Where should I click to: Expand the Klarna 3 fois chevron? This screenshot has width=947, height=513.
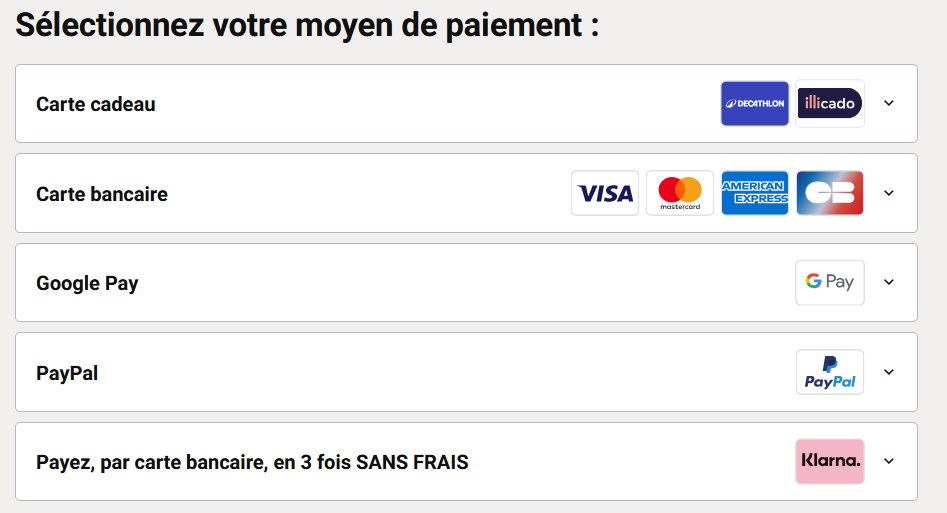pyautogui.click(x=888, y=461)
